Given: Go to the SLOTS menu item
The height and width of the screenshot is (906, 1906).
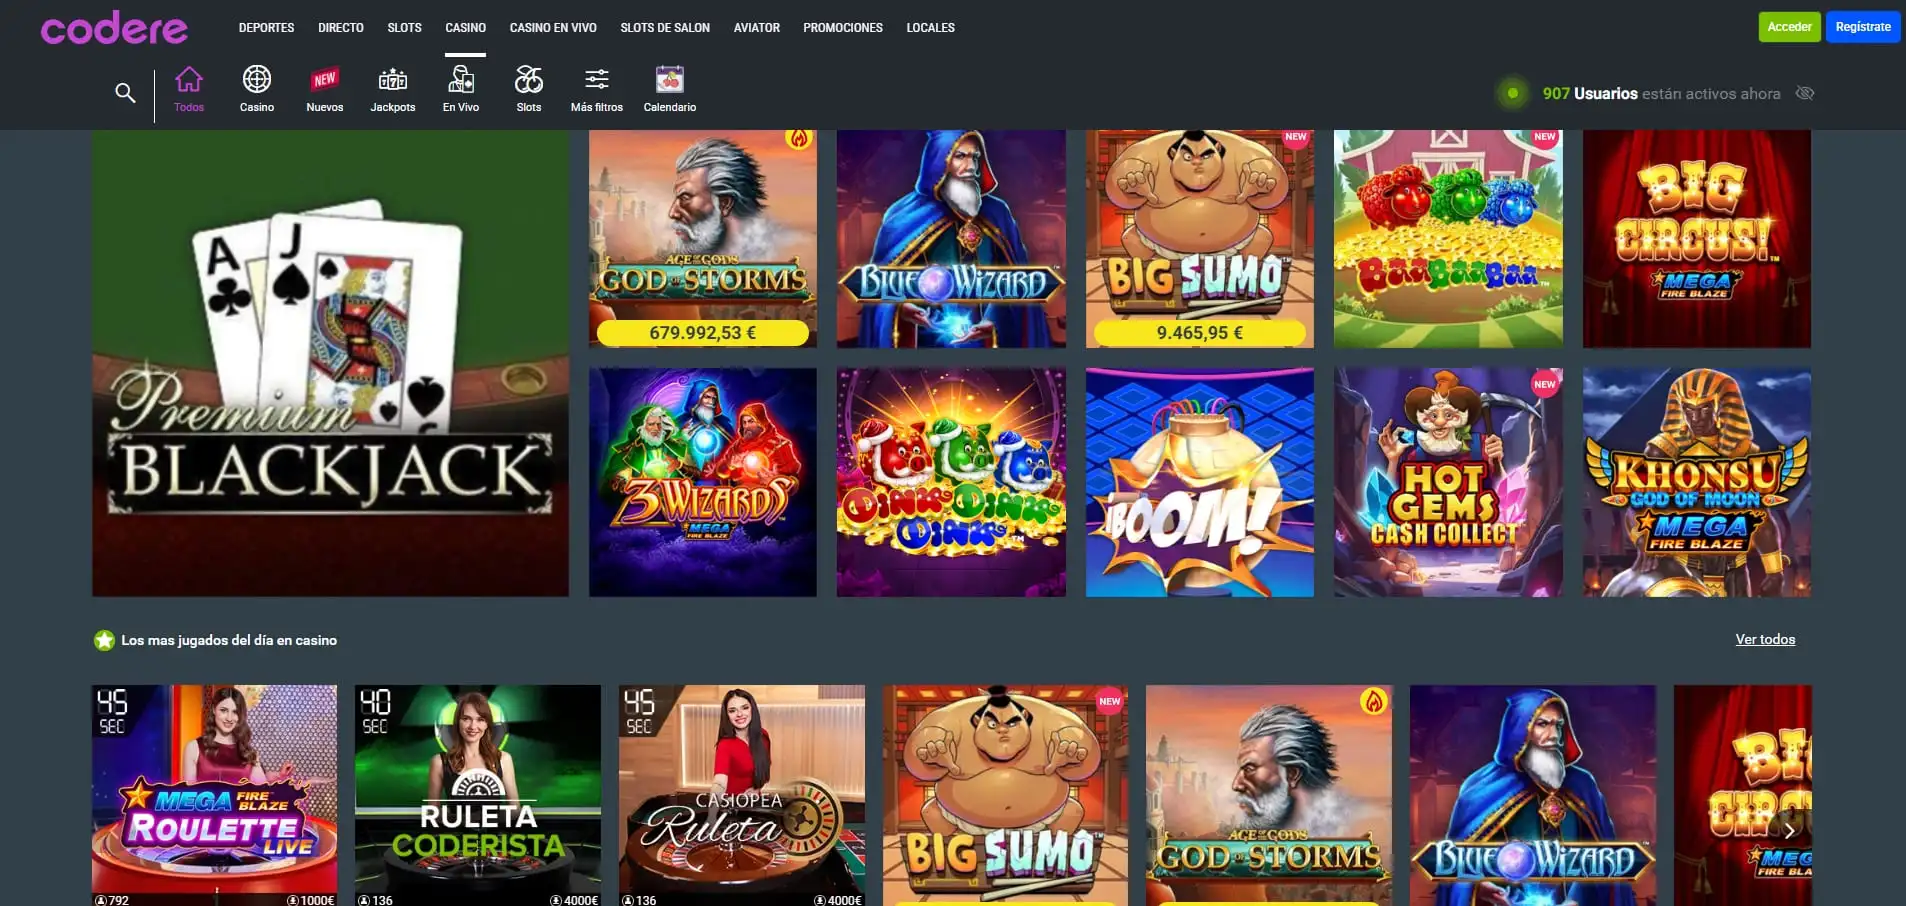Looking at the screenshot, I should click(x=404, y=28).
